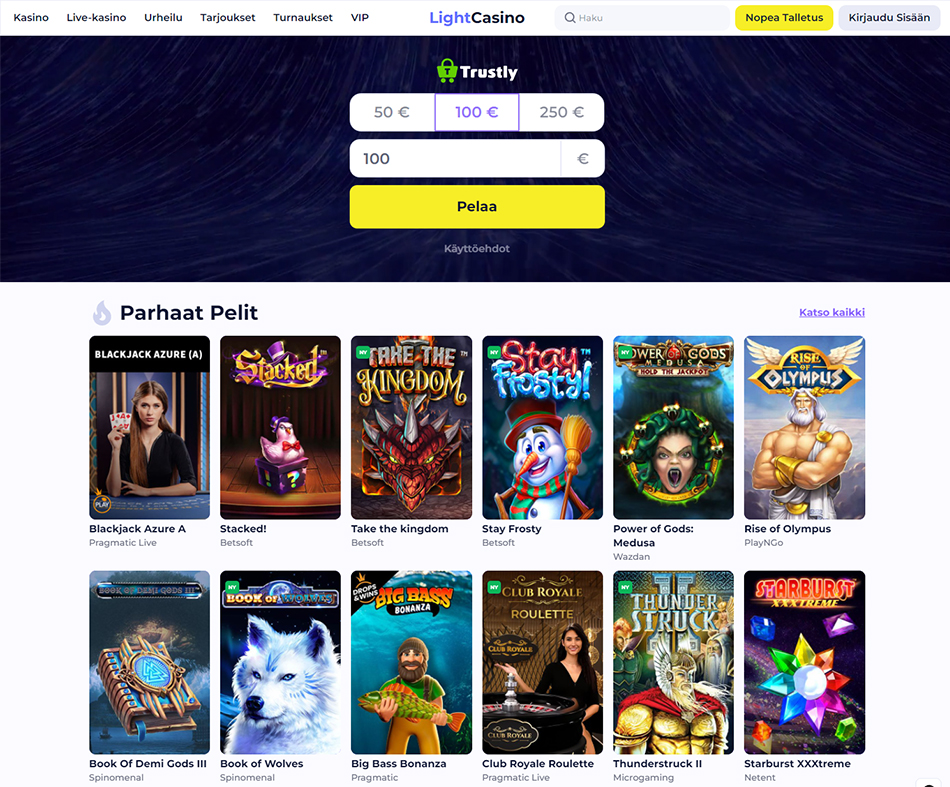Image resolution: width=950 pixels, height=787 pixels.
Task: Click the Nopea Talletus button
Action: (784, 18)
